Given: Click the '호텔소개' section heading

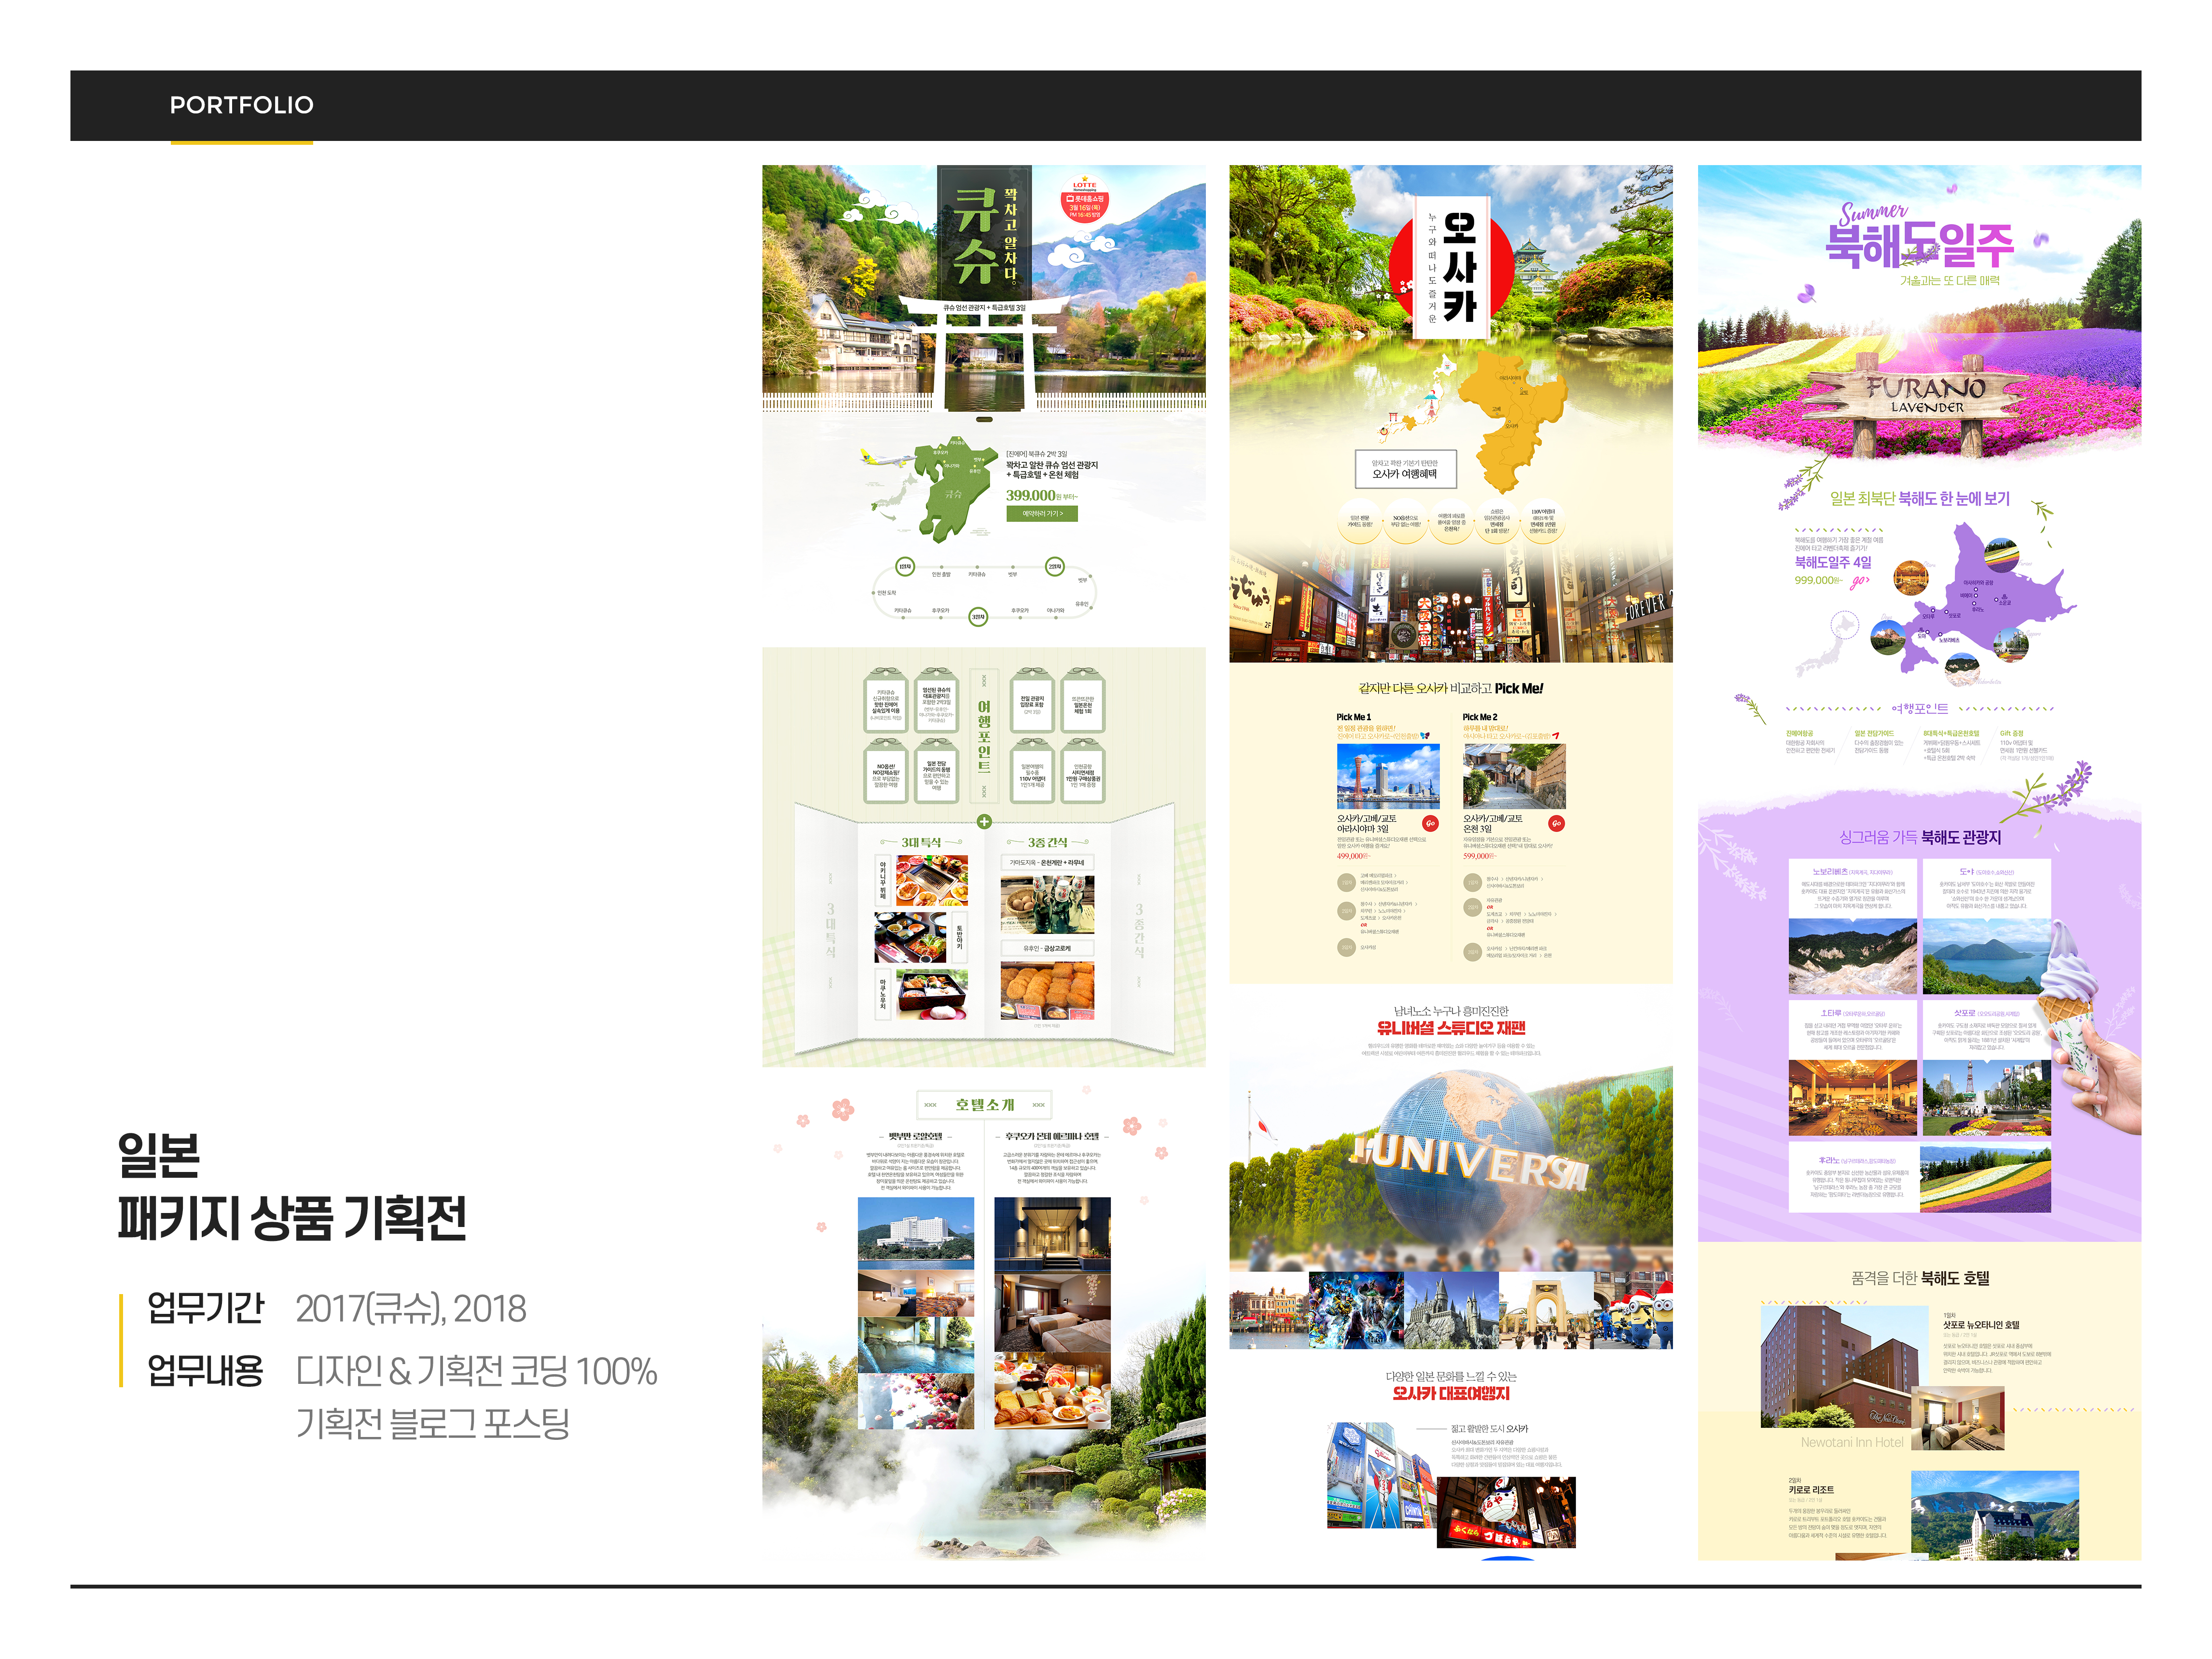Looking at the screenshot, I should [984, 1105].
